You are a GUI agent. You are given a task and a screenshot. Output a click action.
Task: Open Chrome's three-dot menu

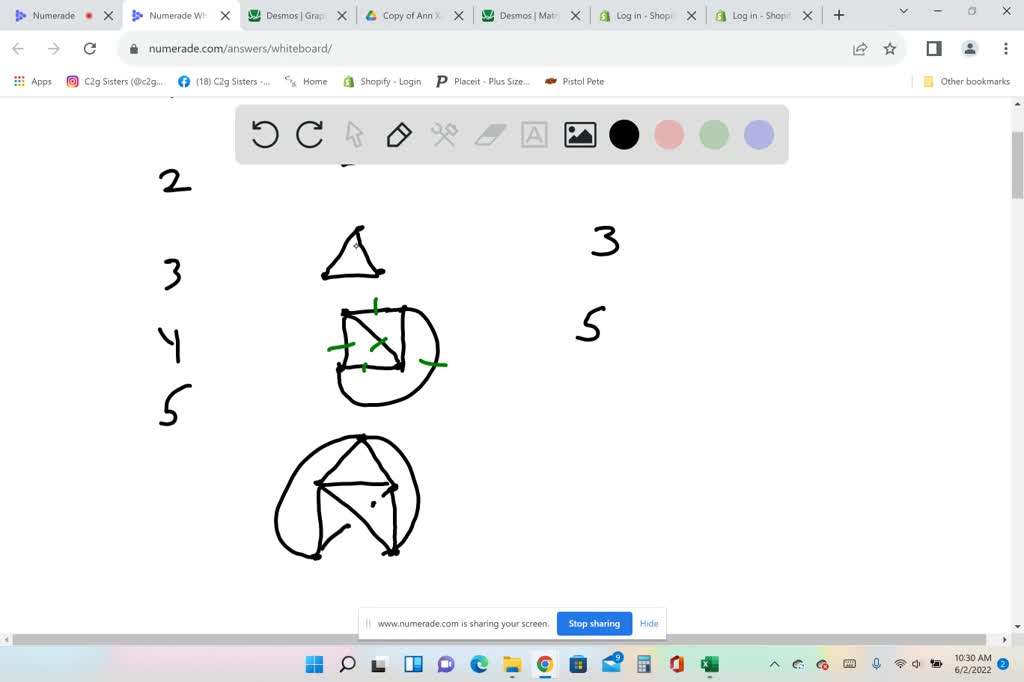coord(1005,48)
